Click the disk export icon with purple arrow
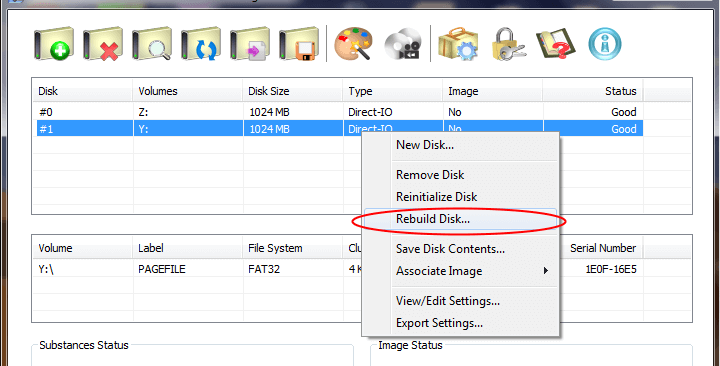This screenshot has height=366, width=720. point(250,44)
